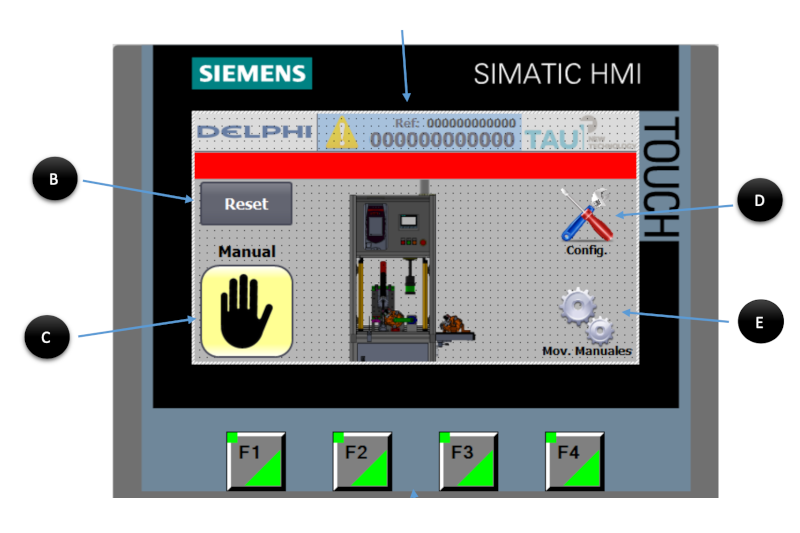Click the black callout marker B
The image size is (800, 533).
point(54,180)
